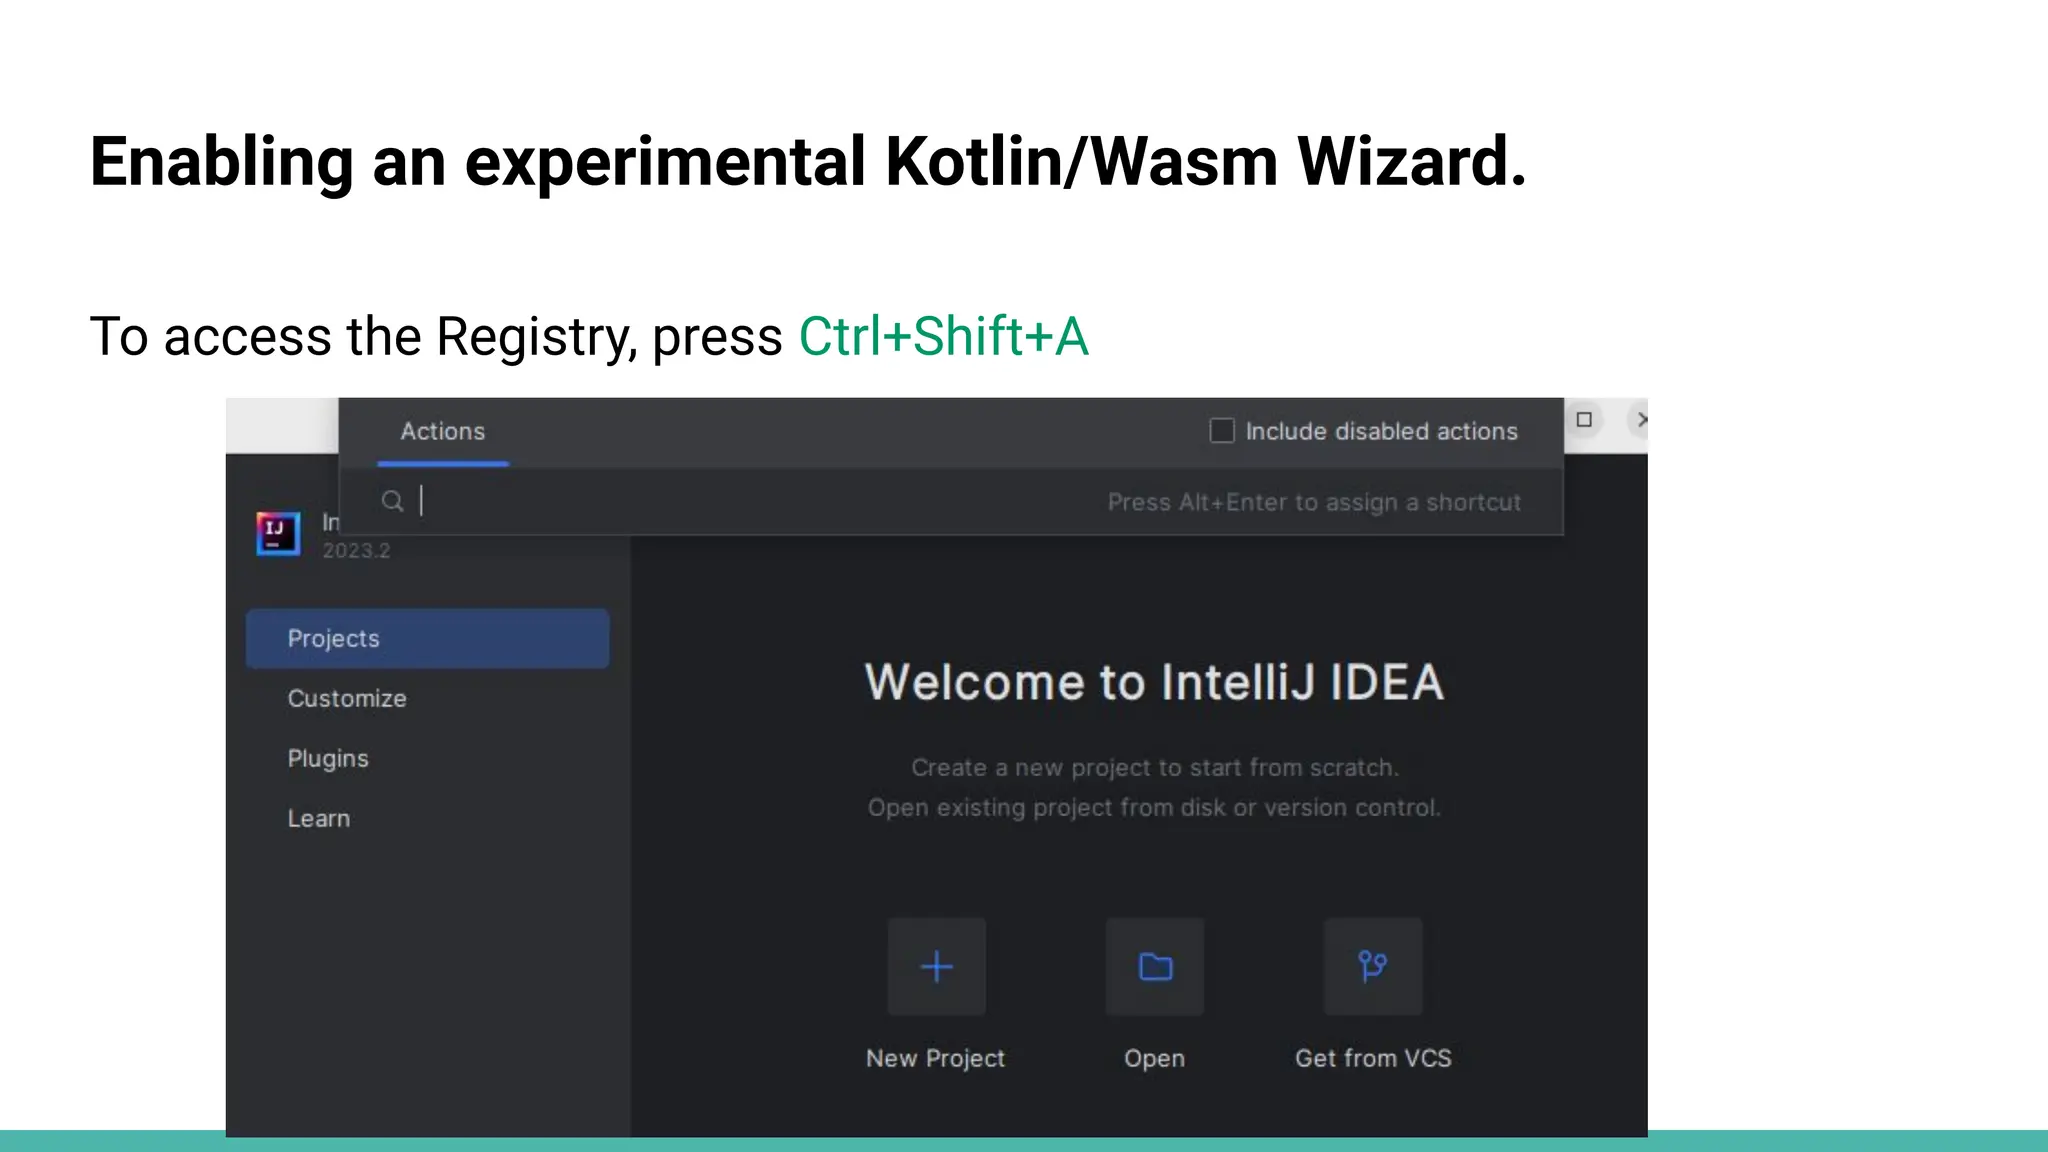Click 'Press Alt+Enter to assign a shortcut' hint
The image size is (2048, 1152).
[x=1314, y=502]
